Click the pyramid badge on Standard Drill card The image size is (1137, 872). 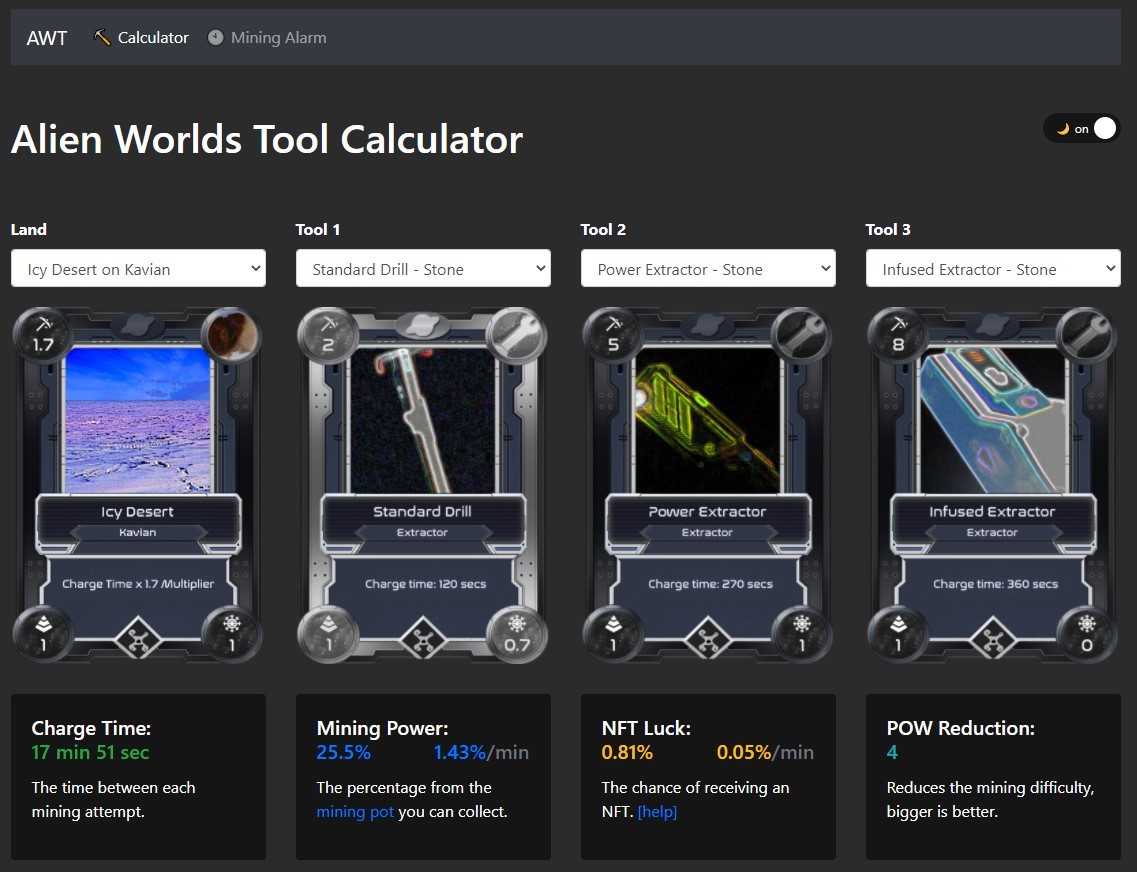point(328,634)
